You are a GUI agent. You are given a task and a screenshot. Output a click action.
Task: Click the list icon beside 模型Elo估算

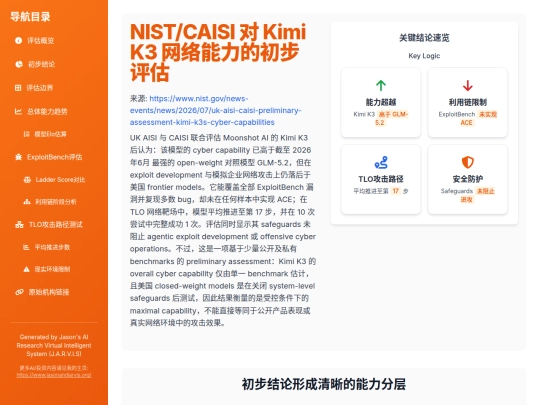pos(27,134)
